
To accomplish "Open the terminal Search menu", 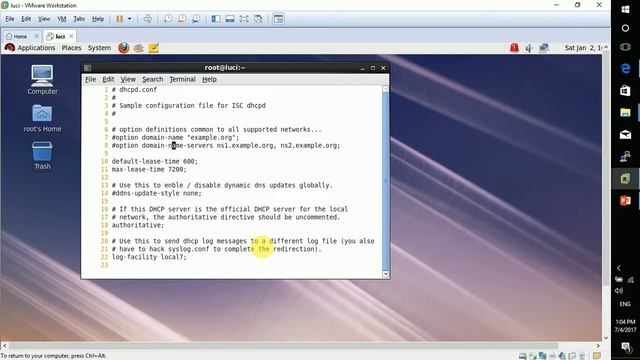I will click(x=152, y=79).
